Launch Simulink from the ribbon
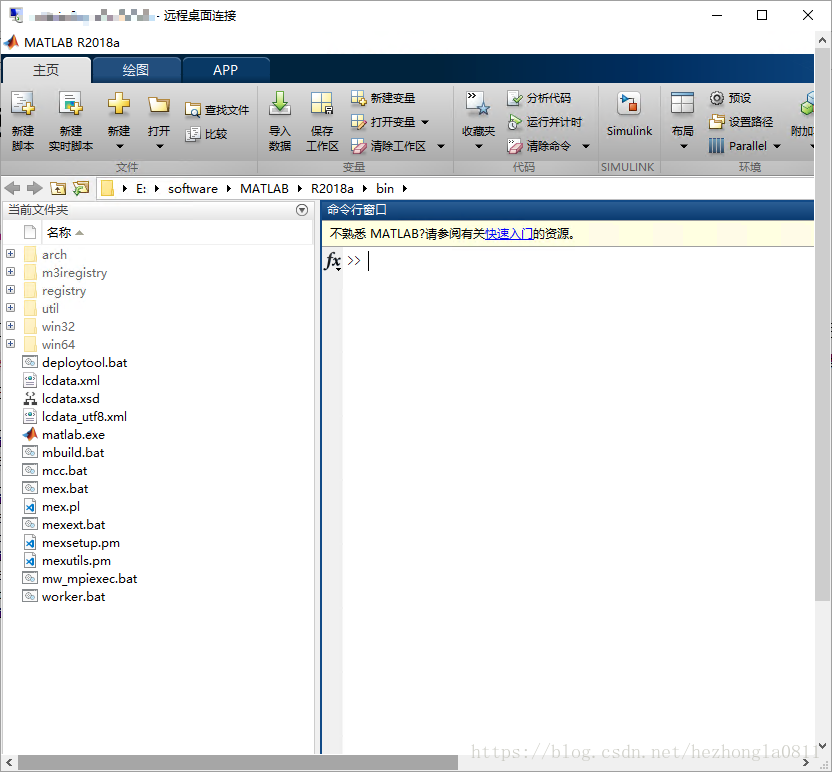832x772 pixels. [x=629, y=114]
